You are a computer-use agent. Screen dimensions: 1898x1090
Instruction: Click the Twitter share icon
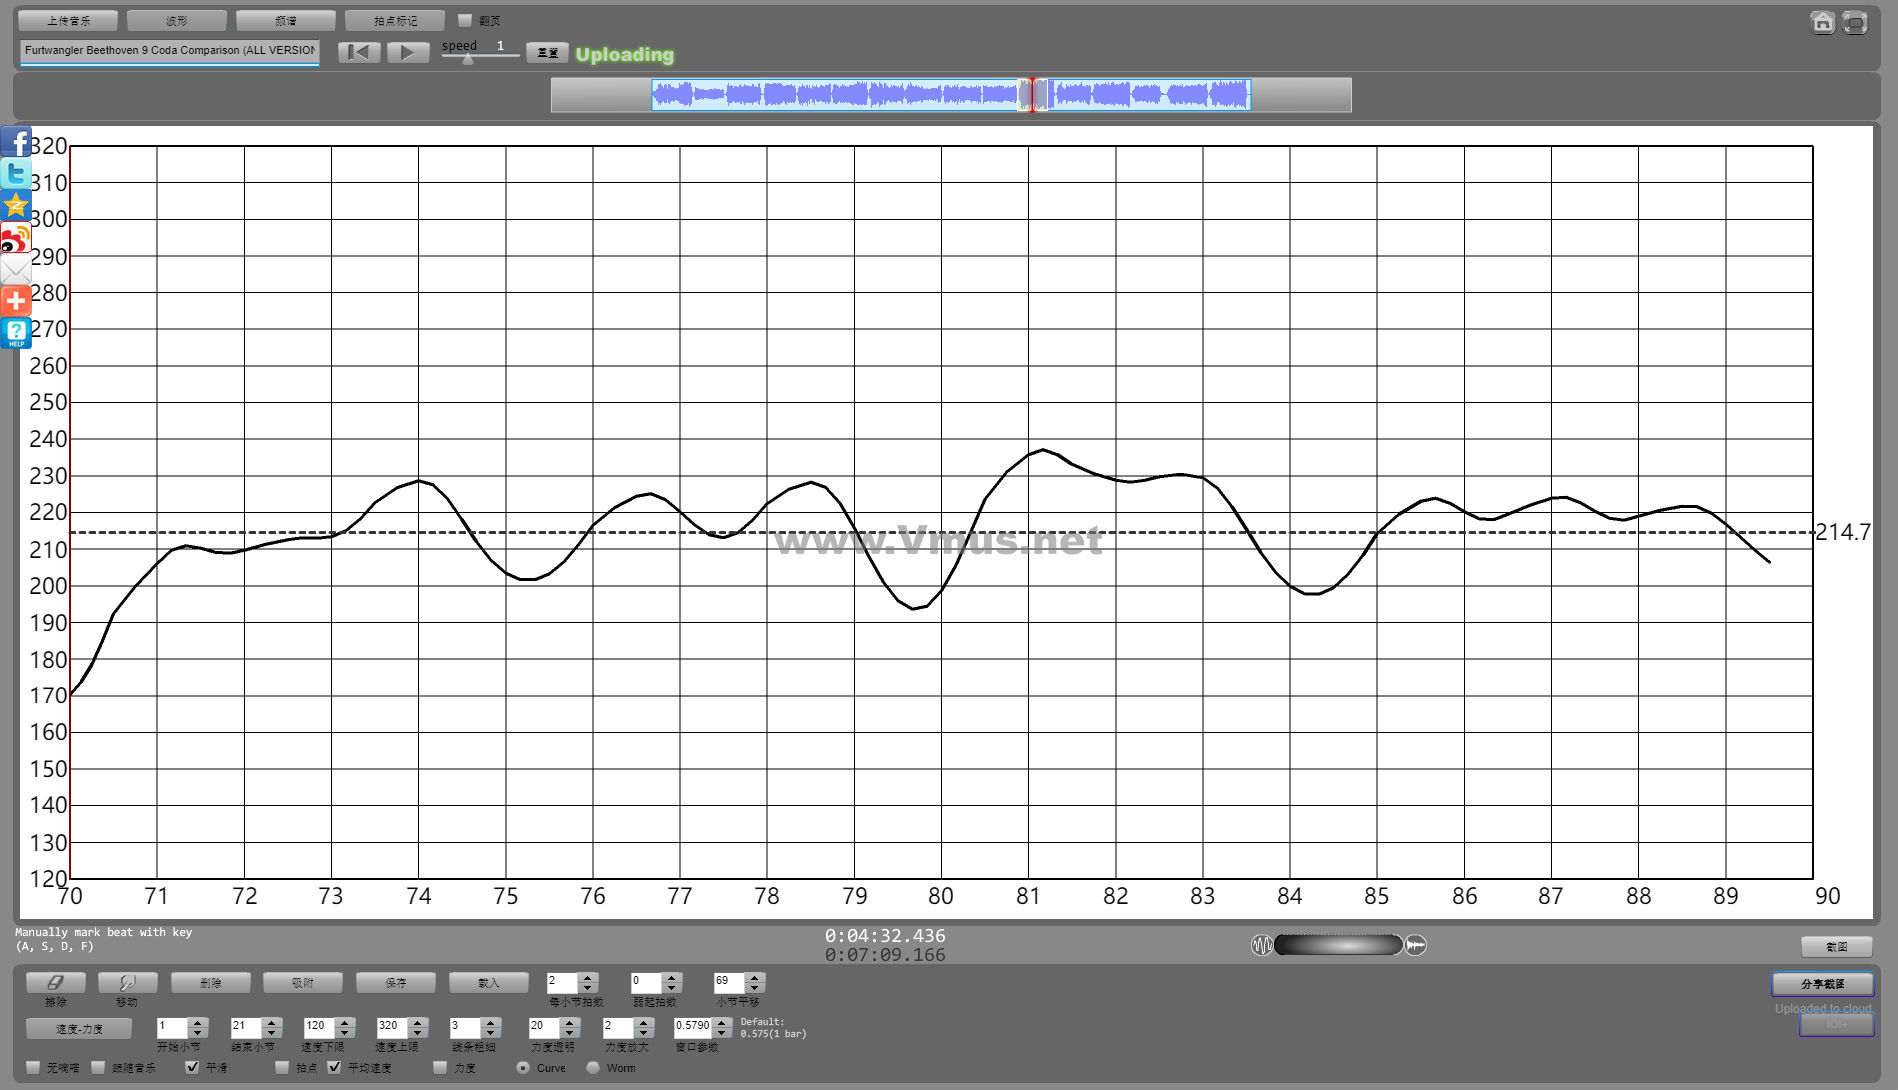click(16, 174)
